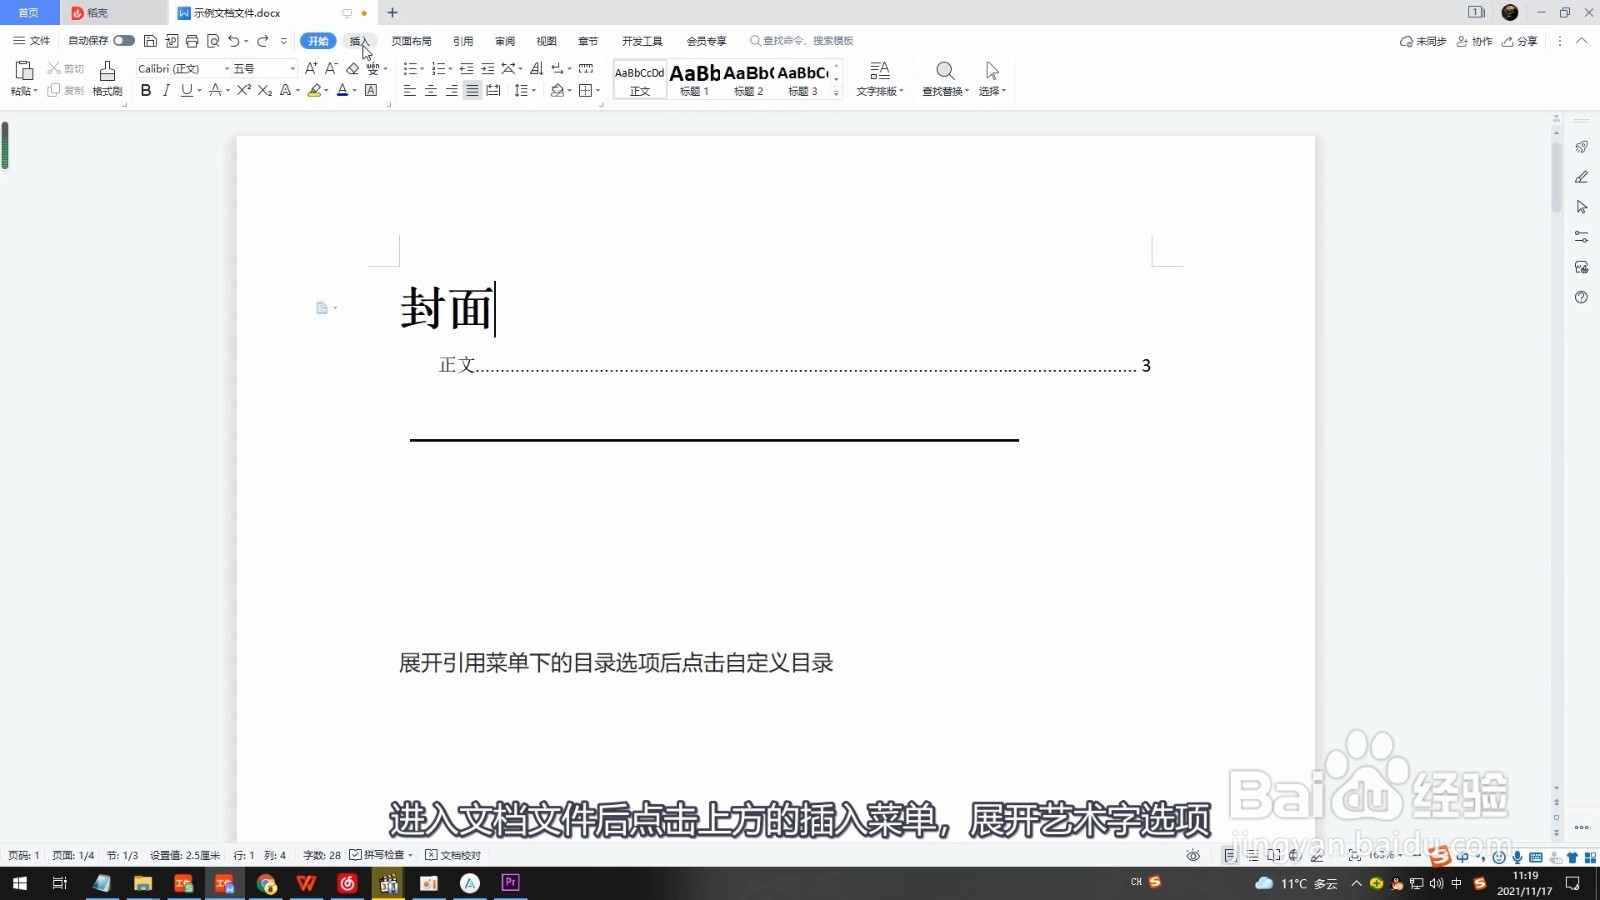Open the Developer Tools tab

pos(642,41)
